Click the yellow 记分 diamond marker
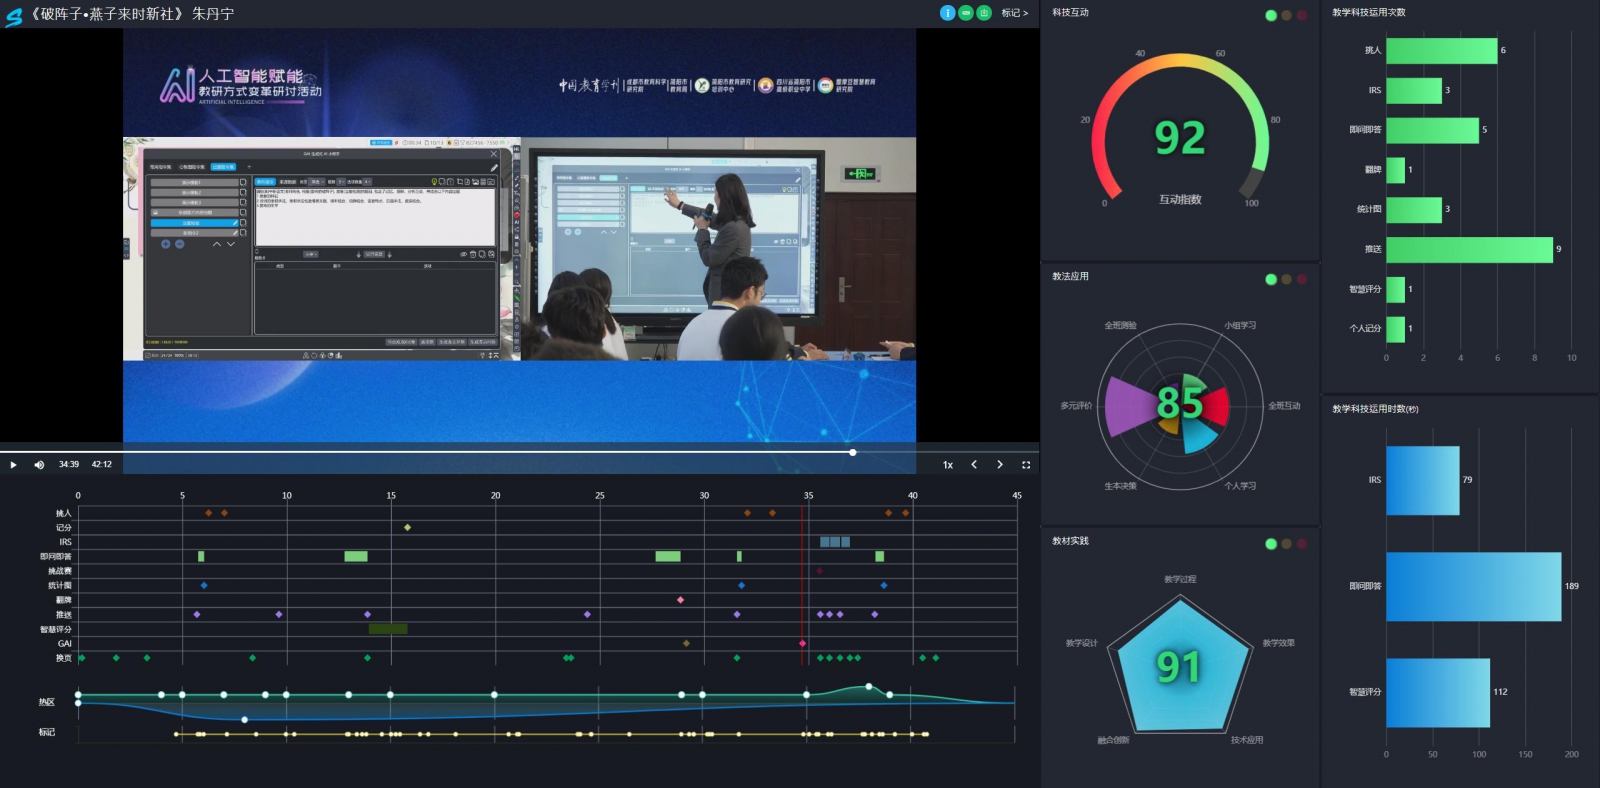 click(407, 527)
